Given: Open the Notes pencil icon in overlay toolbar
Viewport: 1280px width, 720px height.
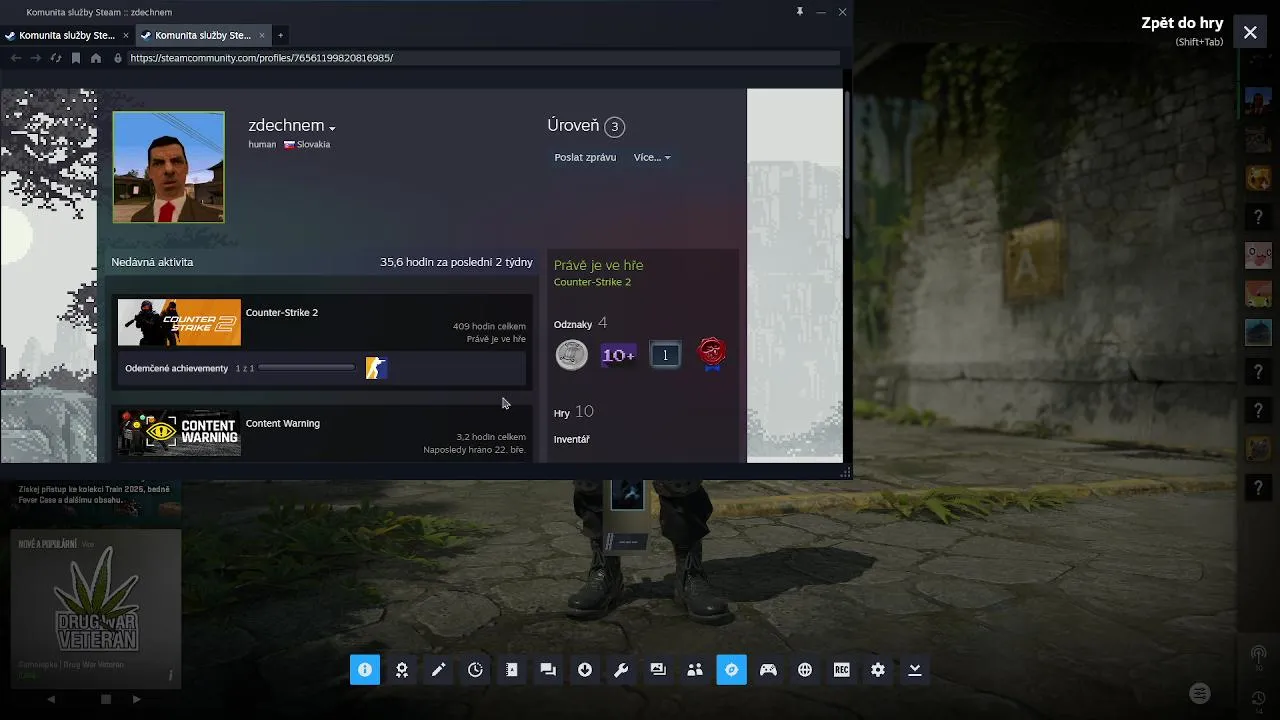Looking at the screenshot, I should coord(438,670).
